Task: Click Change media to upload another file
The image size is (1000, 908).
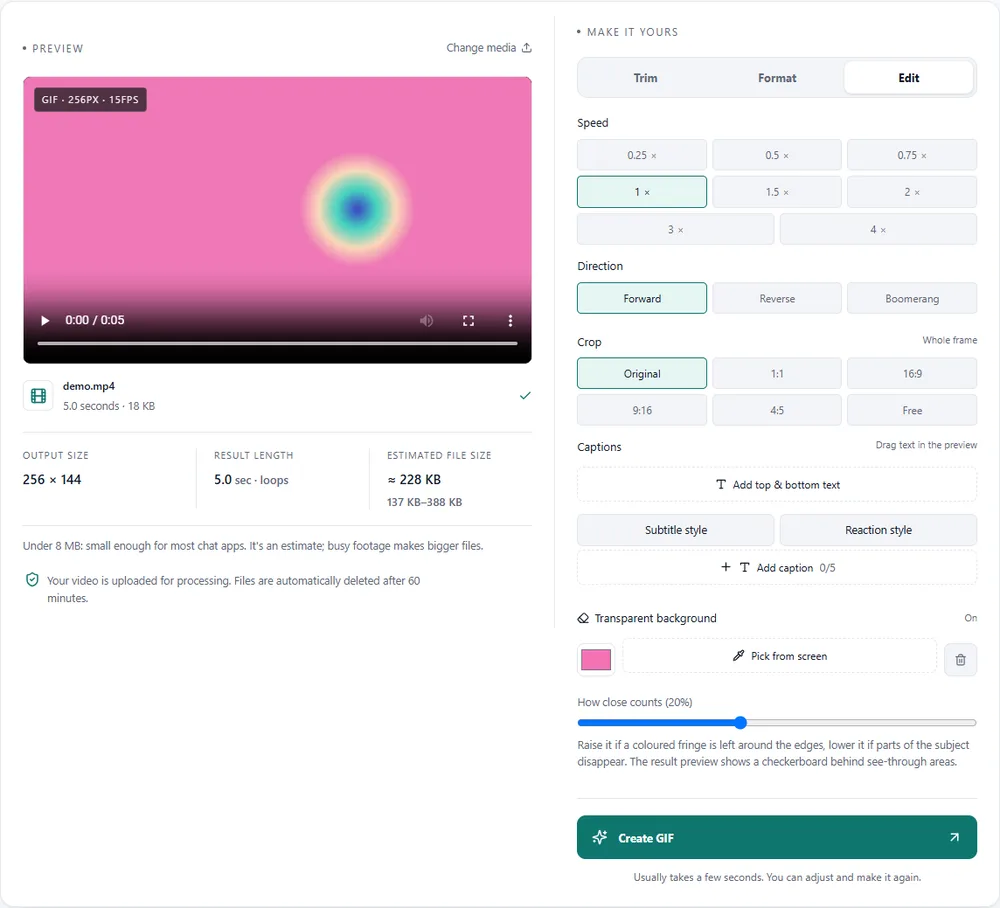Action: coord(489,48)
